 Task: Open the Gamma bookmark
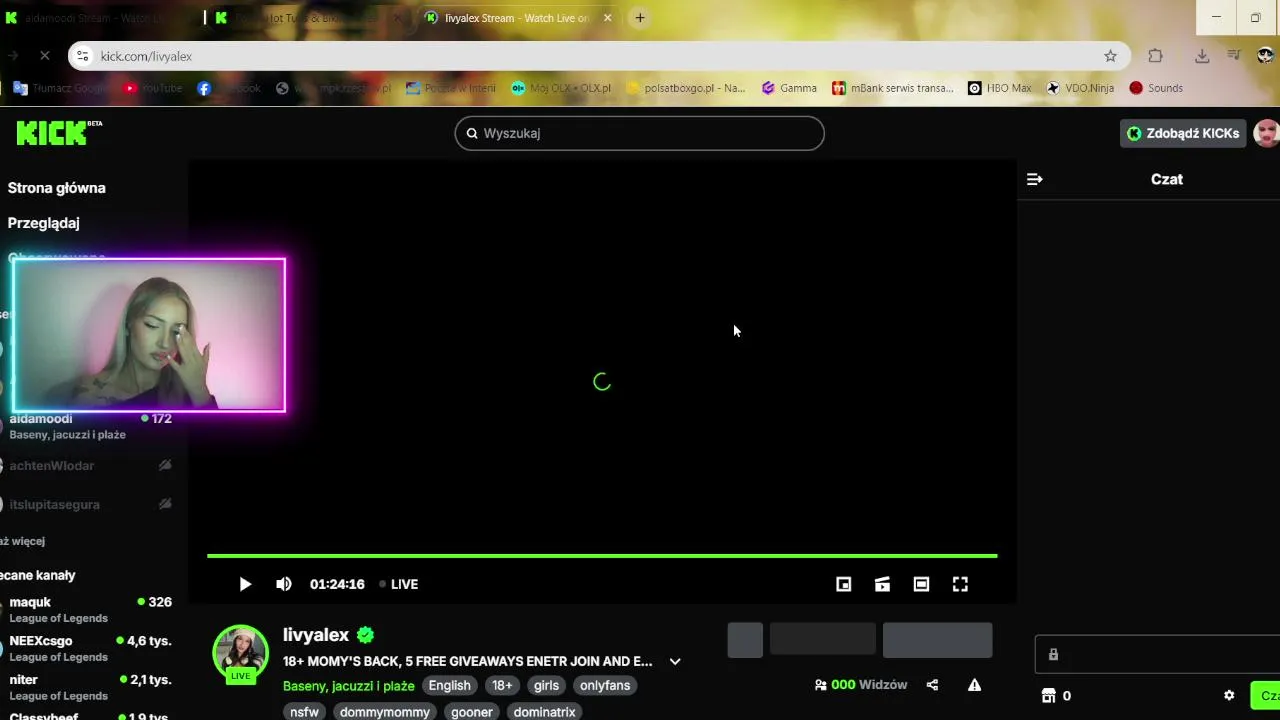(x=789, y=88)
